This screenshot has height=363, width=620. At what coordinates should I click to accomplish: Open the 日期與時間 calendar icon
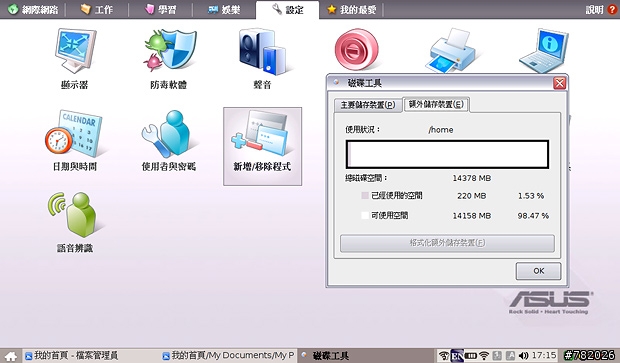(x=75, y=141)
